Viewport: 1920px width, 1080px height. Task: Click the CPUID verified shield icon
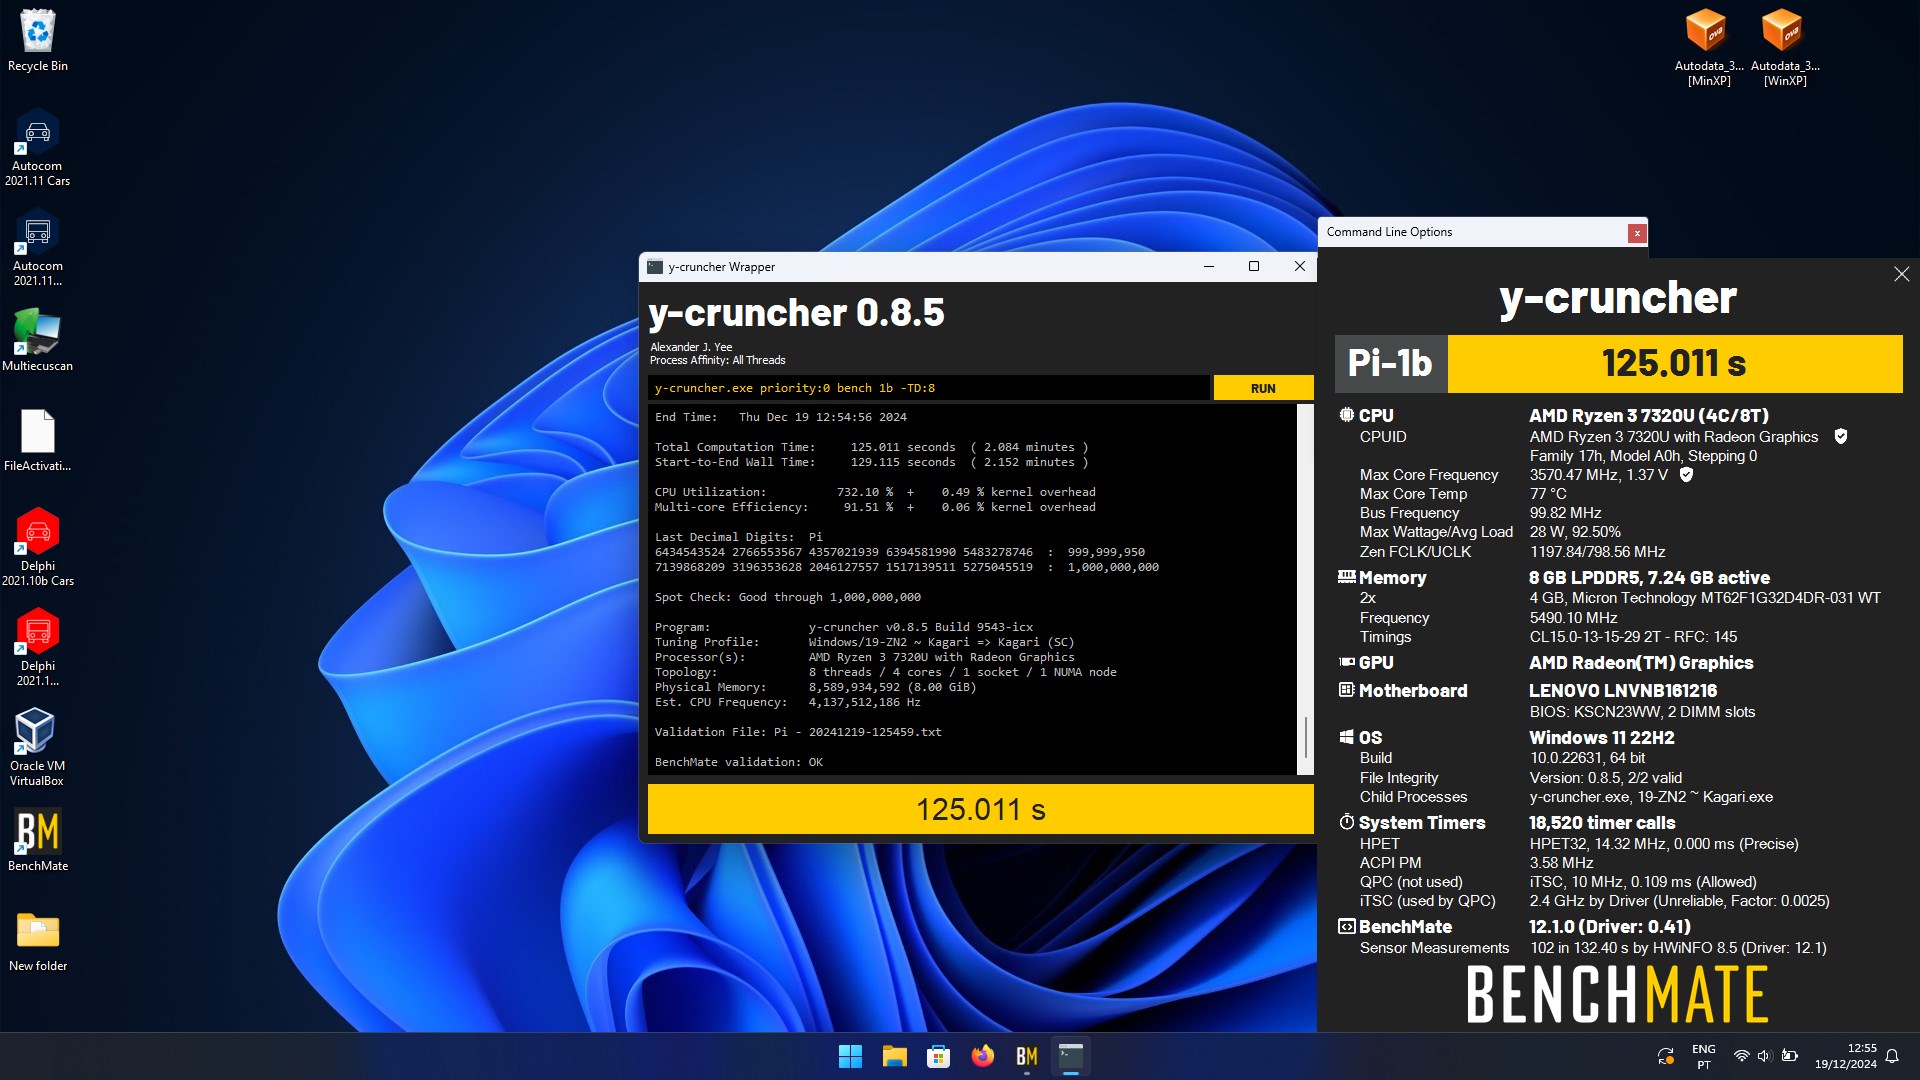pyautogui.click(x=1841, y=436)
